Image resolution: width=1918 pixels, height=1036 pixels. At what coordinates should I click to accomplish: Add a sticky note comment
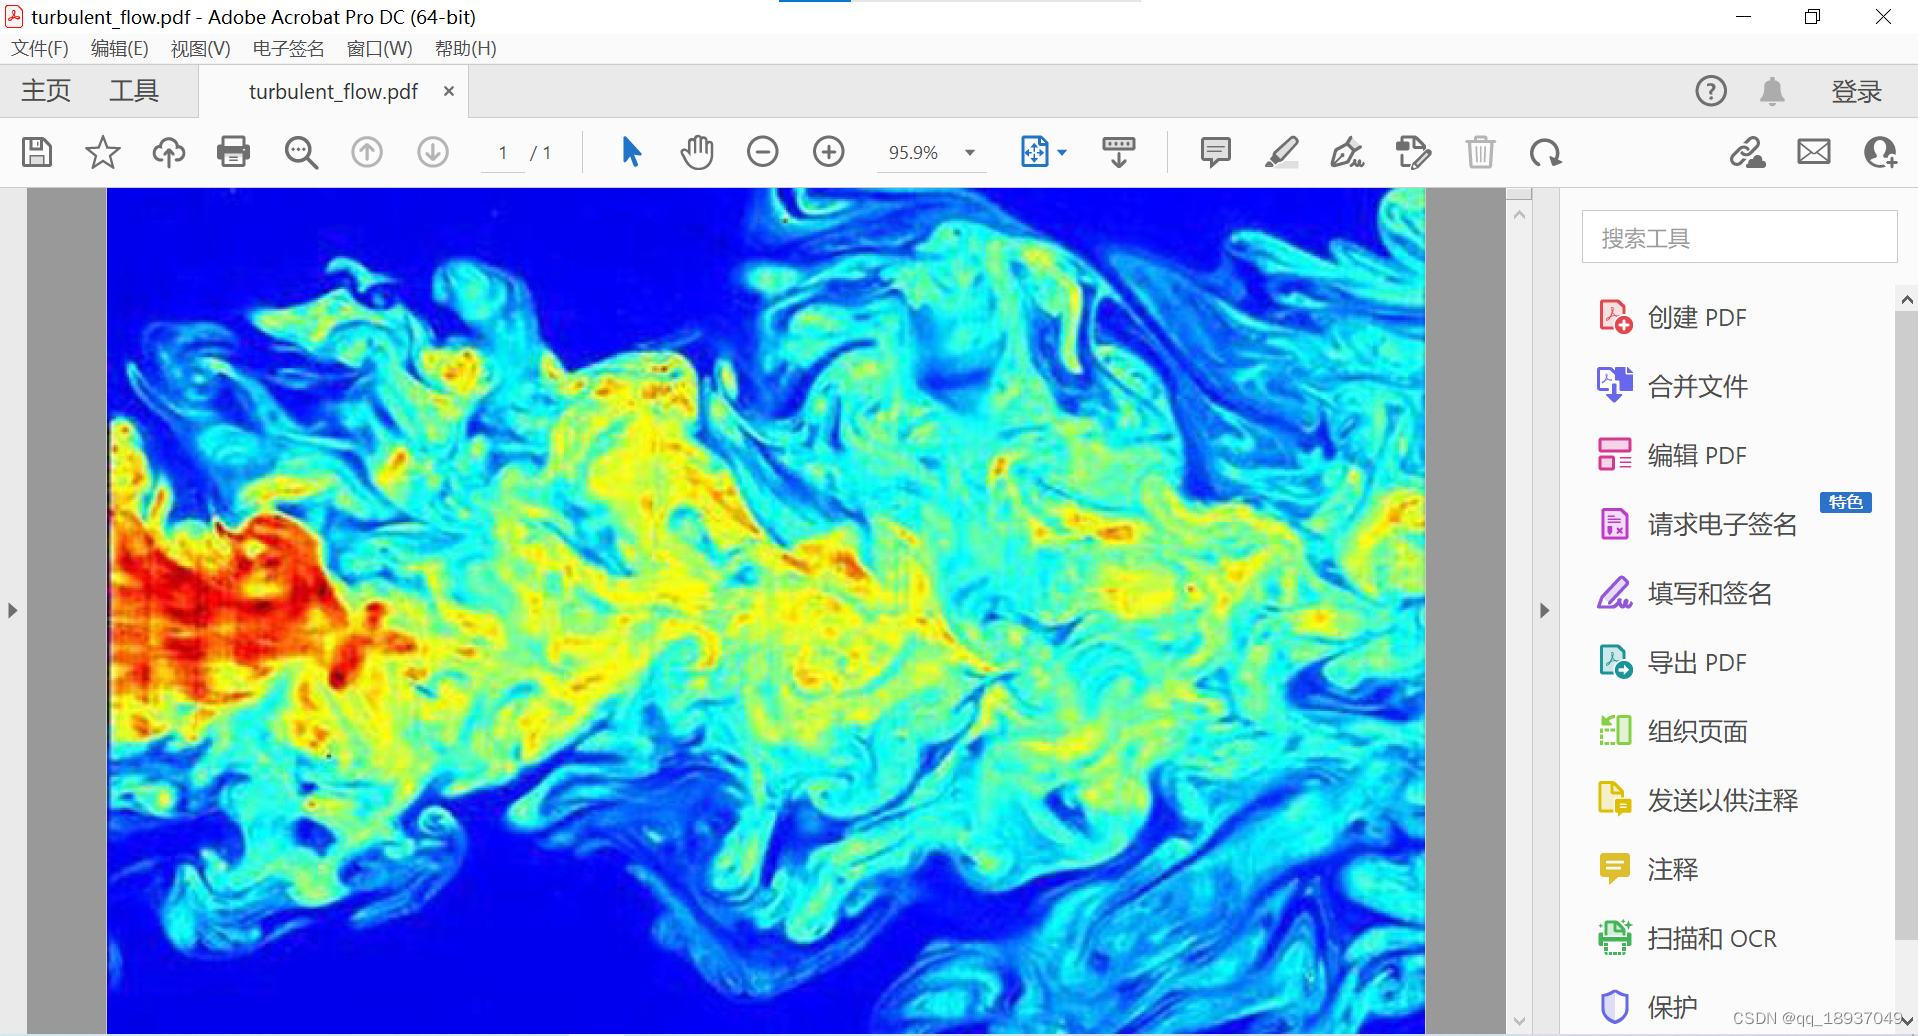point(1216,152)
